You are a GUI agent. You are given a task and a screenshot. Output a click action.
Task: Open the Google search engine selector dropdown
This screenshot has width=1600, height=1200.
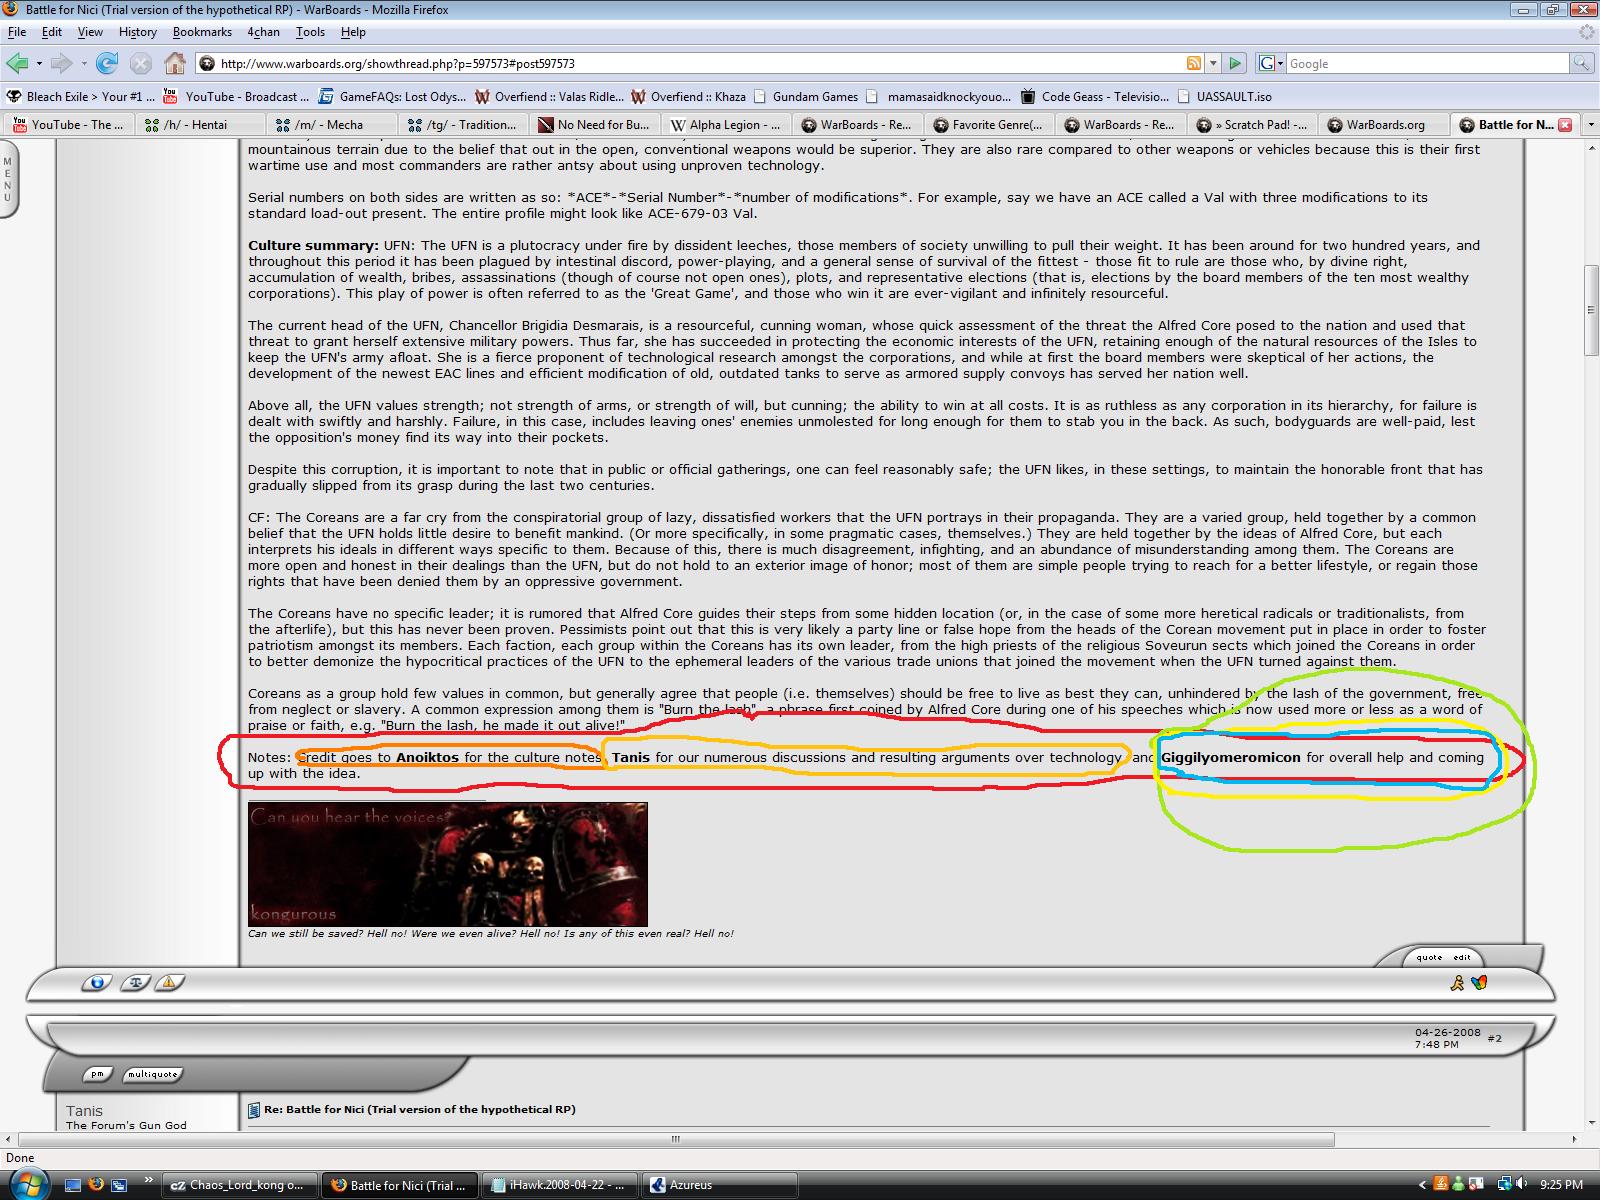(1270, 63)
